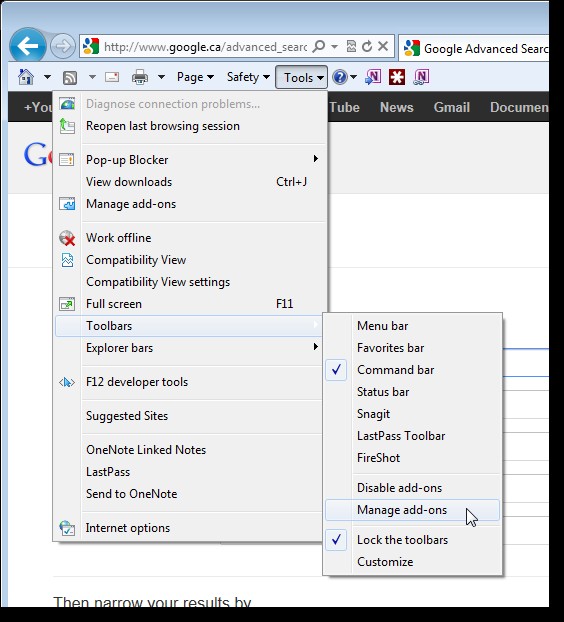This screenshot has width=564, height=622.
Task: Click the blue Back arrow button
Action: pos(28,46)
